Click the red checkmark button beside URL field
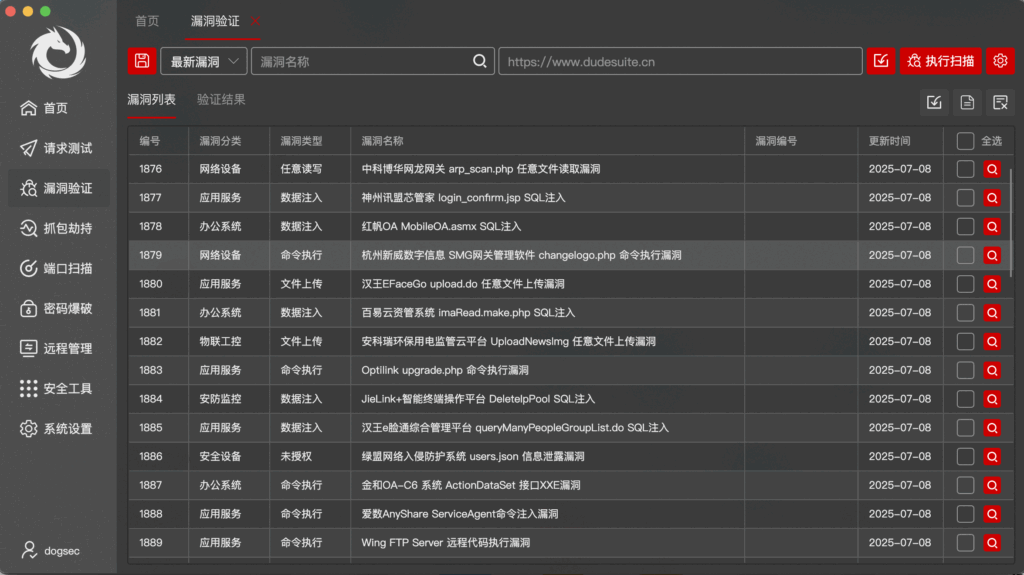Image resolution: width=1024 pixels, height=575 pixels. (880, 61)
